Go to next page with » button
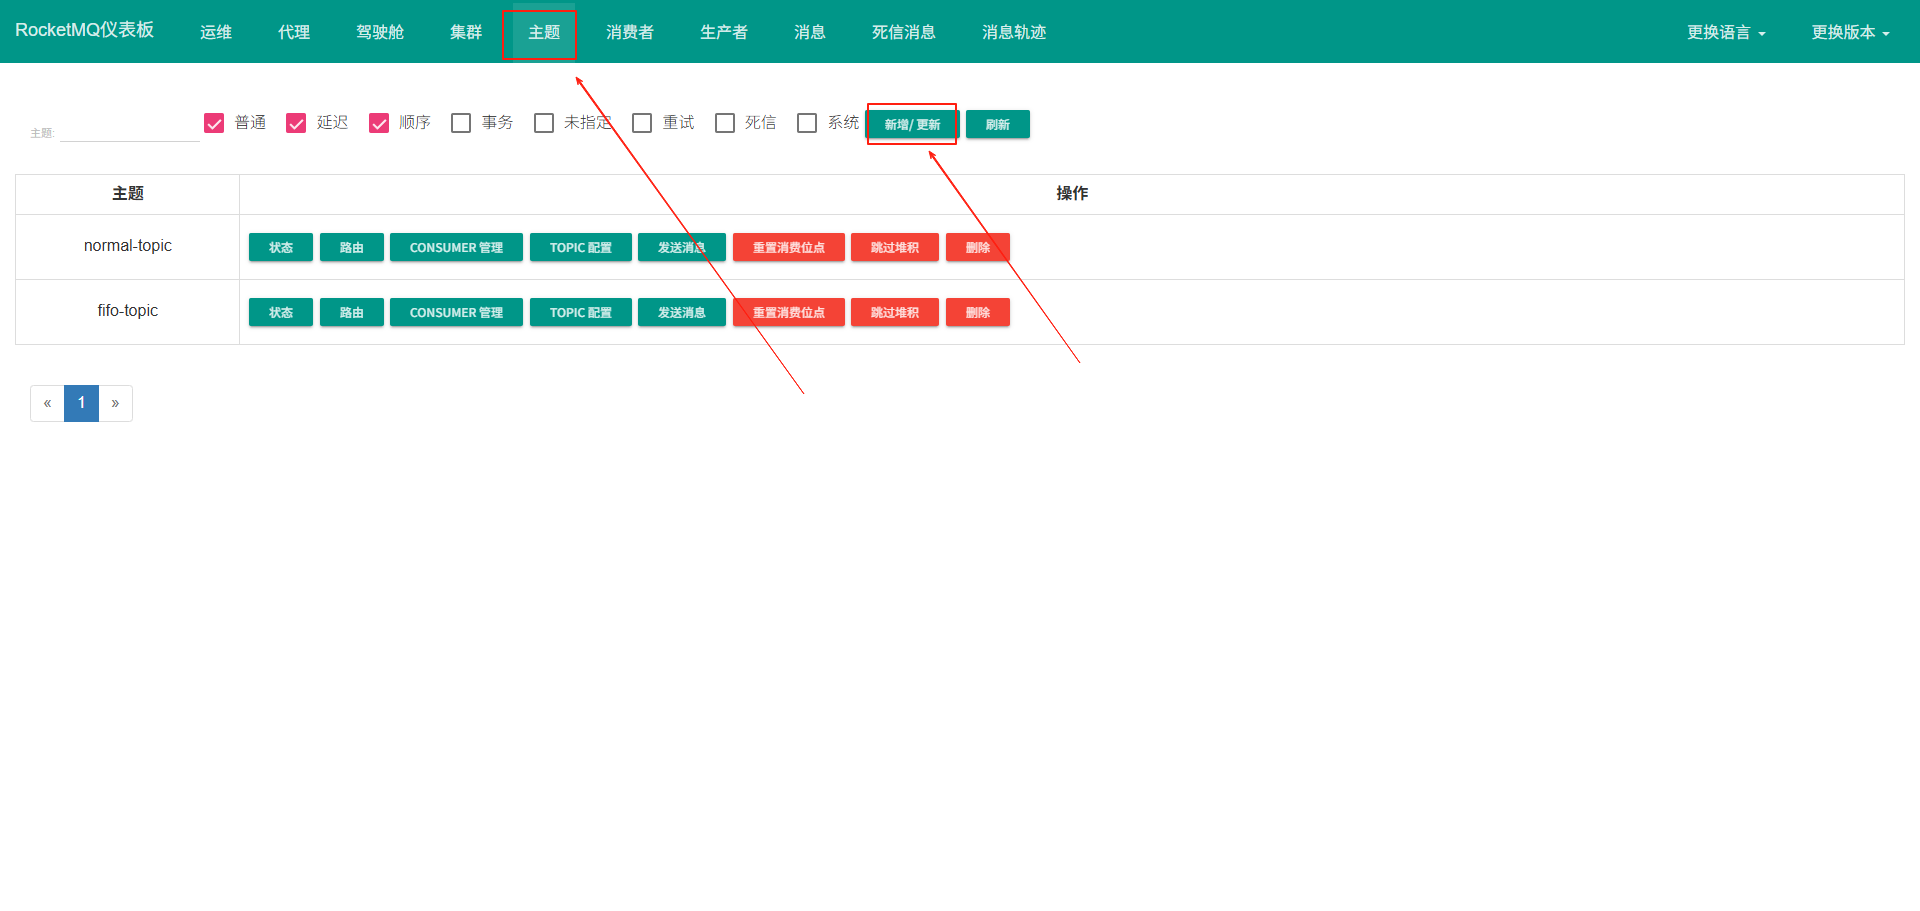 click(x=115, y=403)
